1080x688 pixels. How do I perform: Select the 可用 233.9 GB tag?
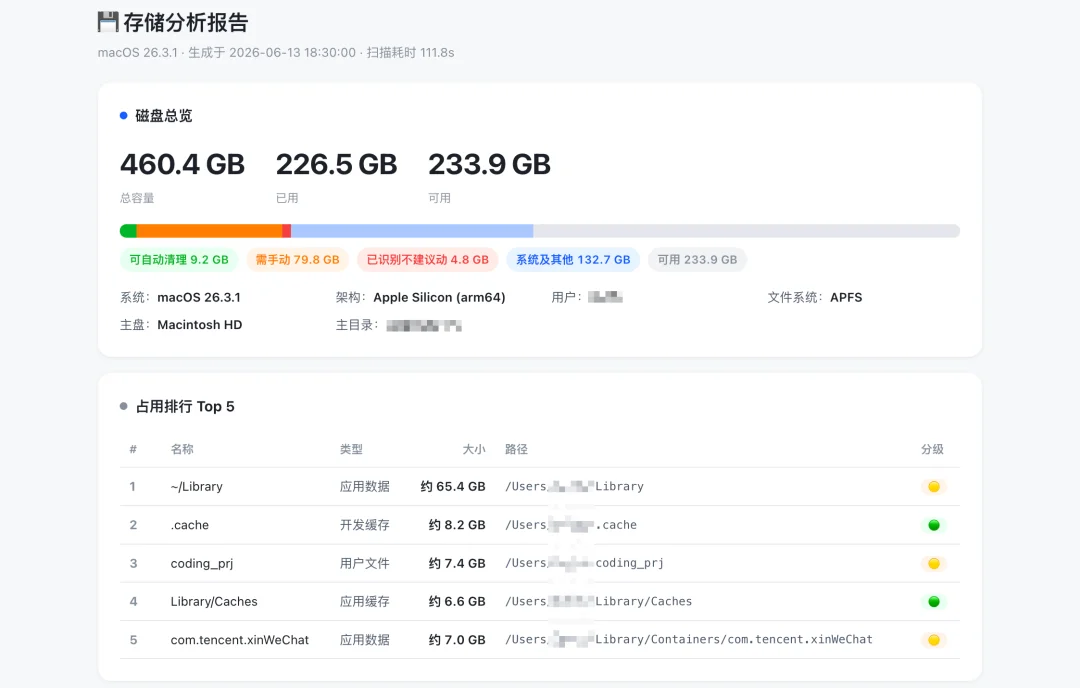(697, 260)
